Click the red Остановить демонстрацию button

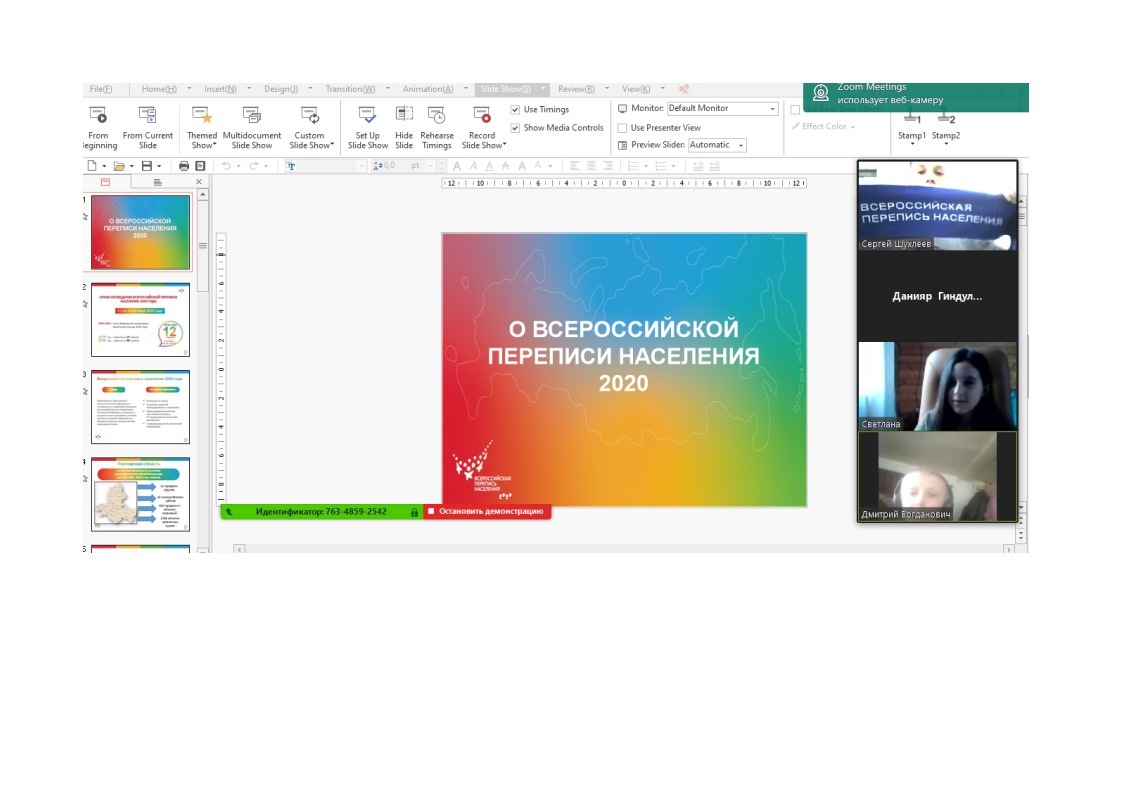[486, 511]
